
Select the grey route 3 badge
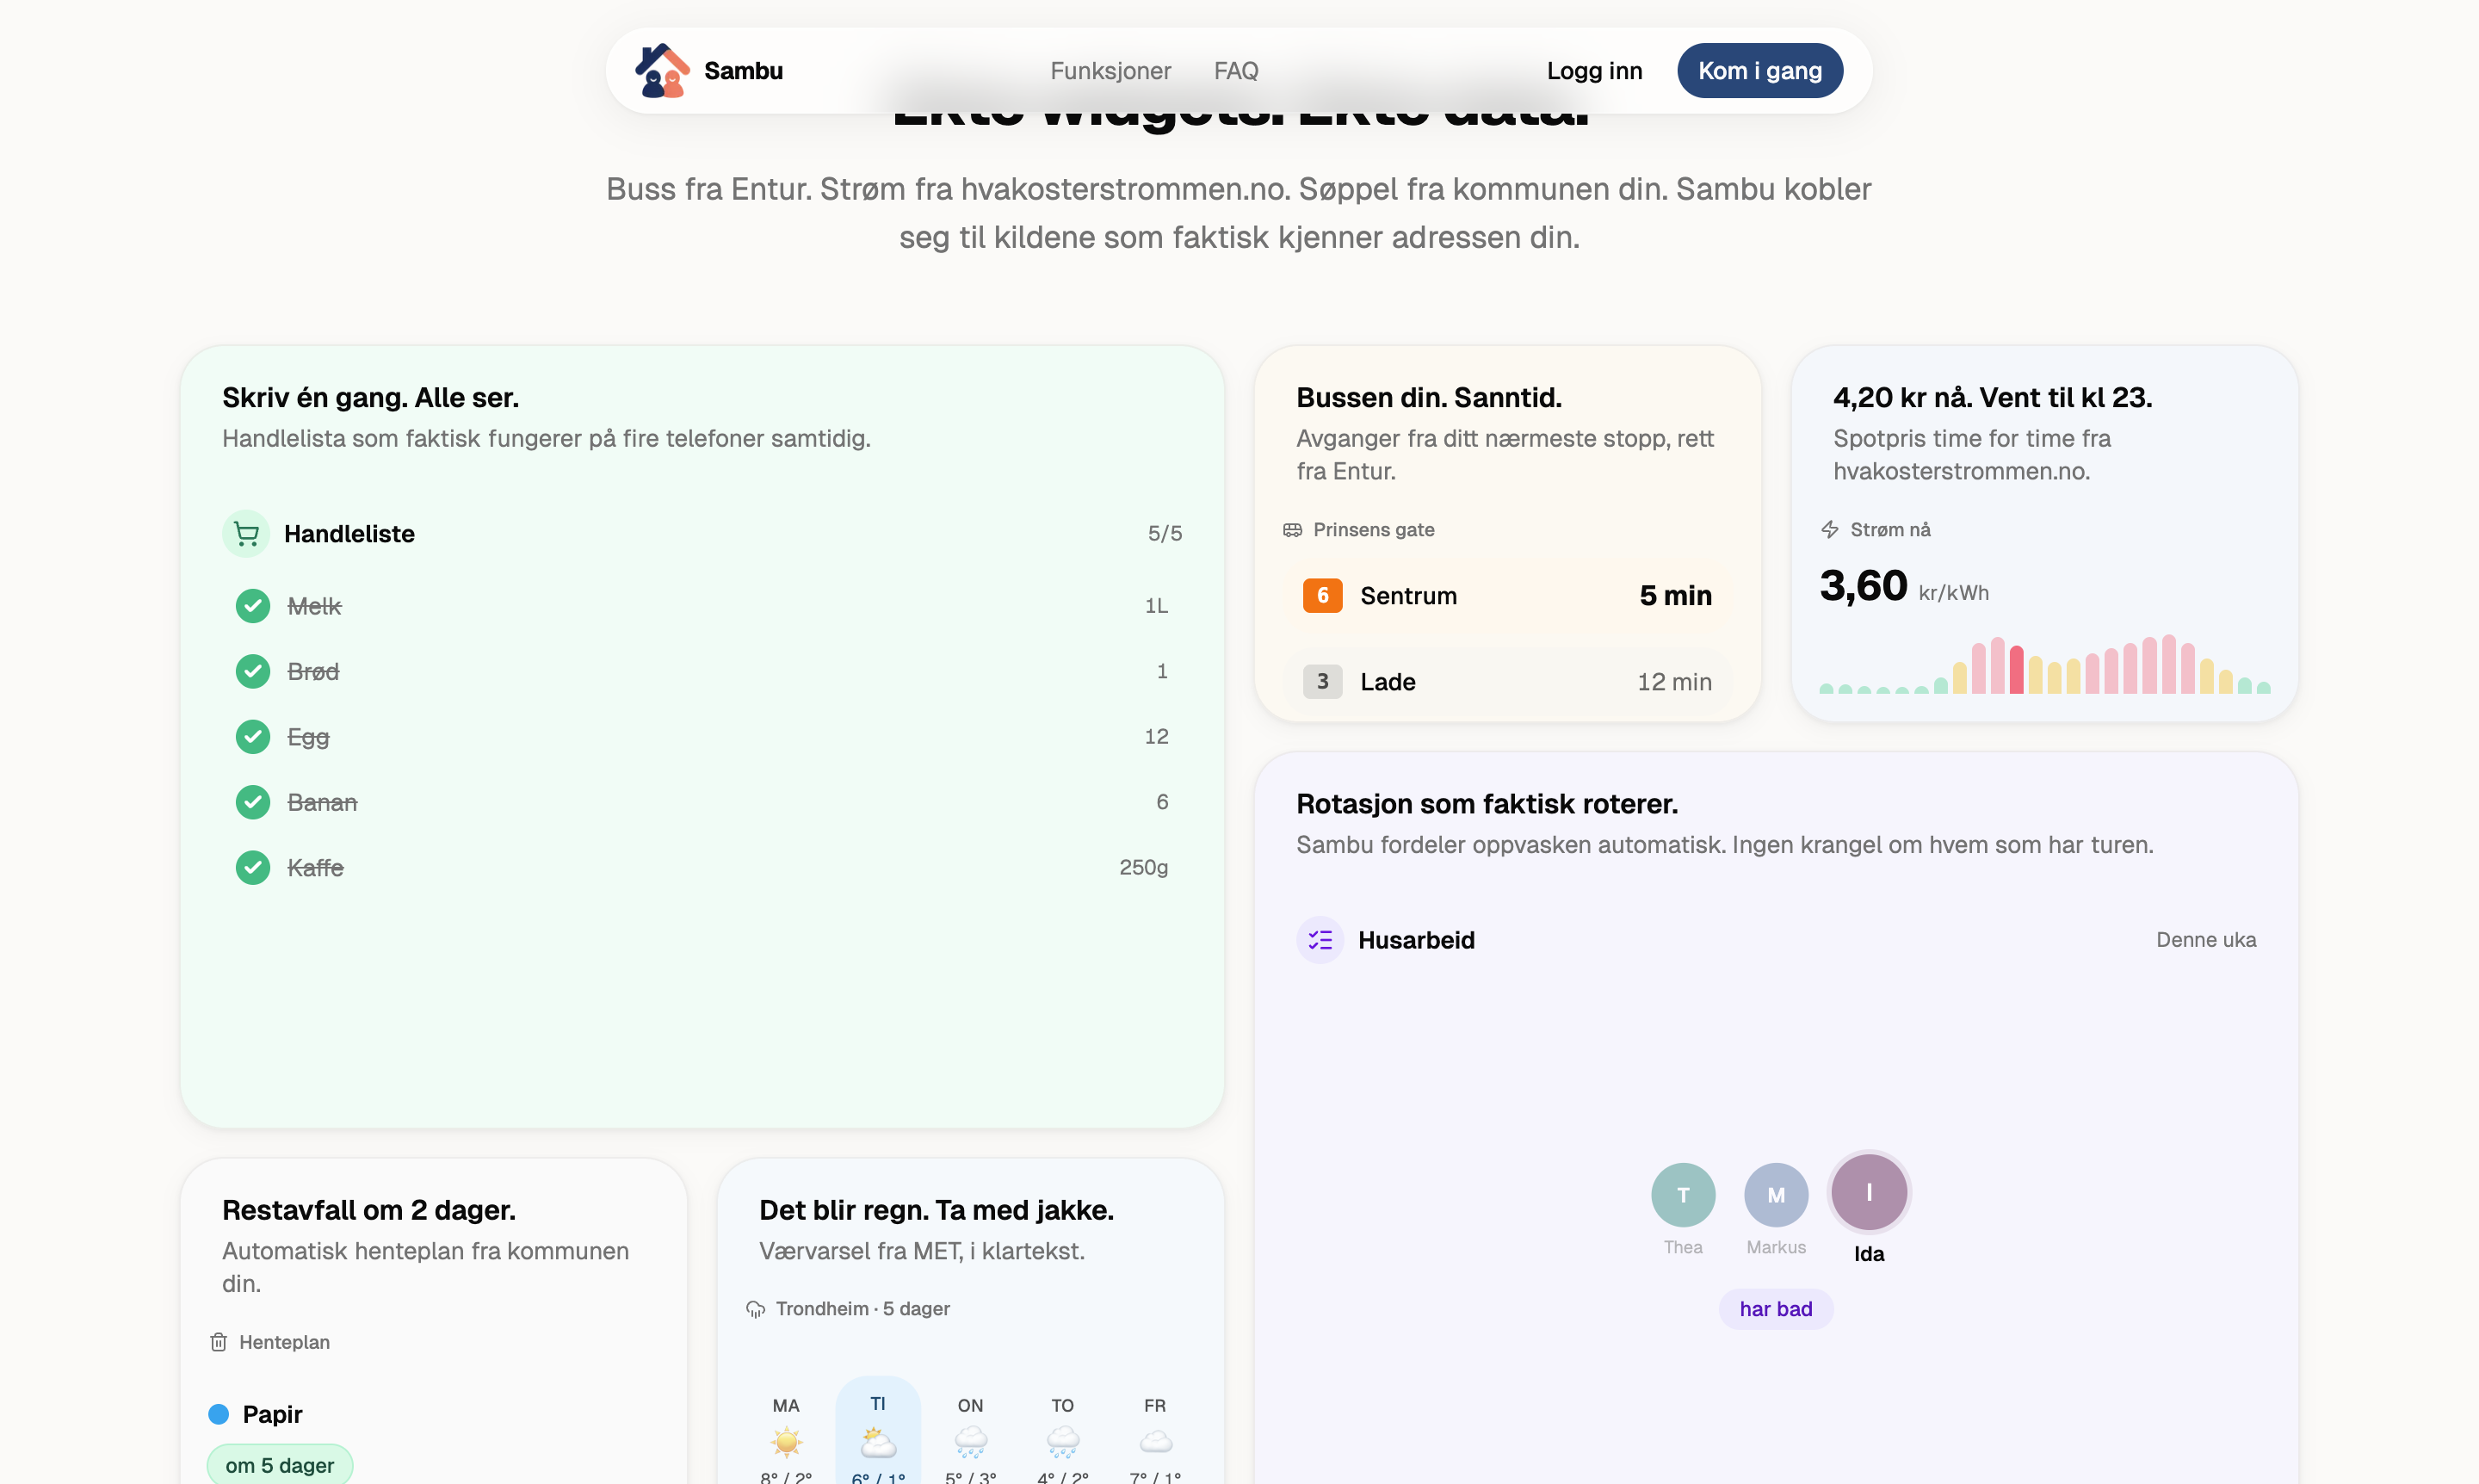point(1322,681)
